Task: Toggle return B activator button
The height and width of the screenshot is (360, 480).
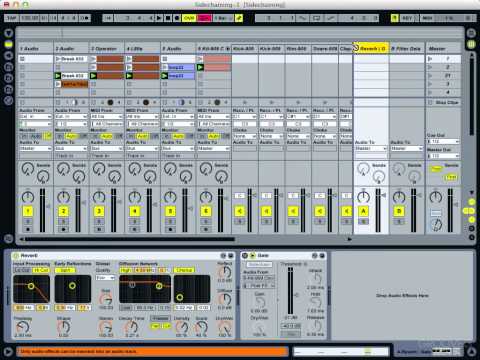Action: (399, 211)
